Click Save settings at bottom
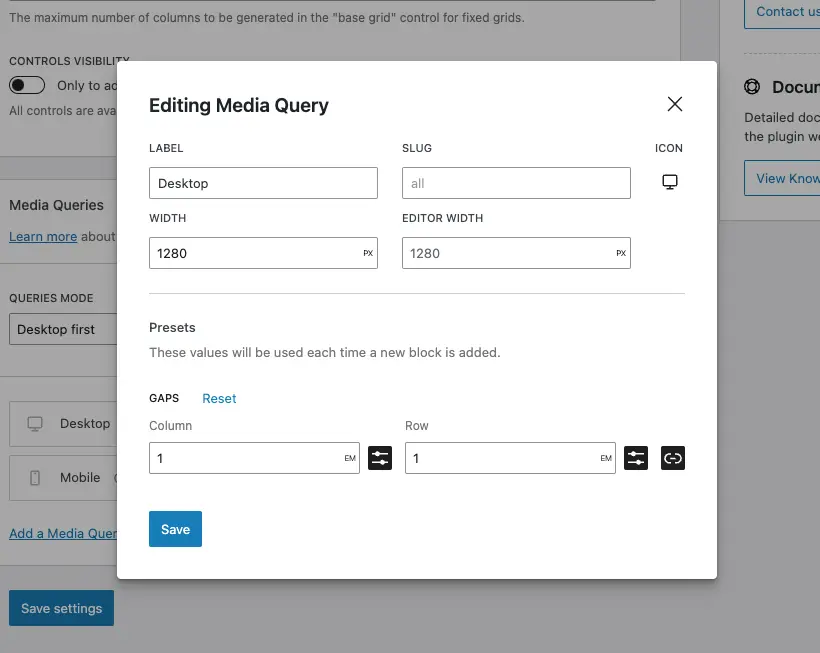 61,607
